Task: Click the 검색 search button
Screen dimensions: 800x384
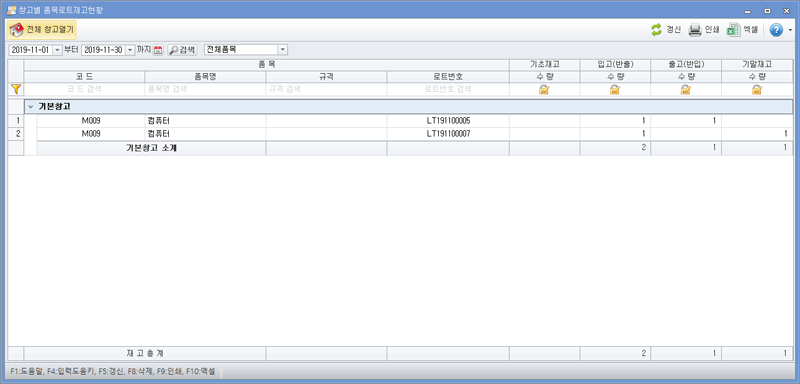Action: [182, 50]
